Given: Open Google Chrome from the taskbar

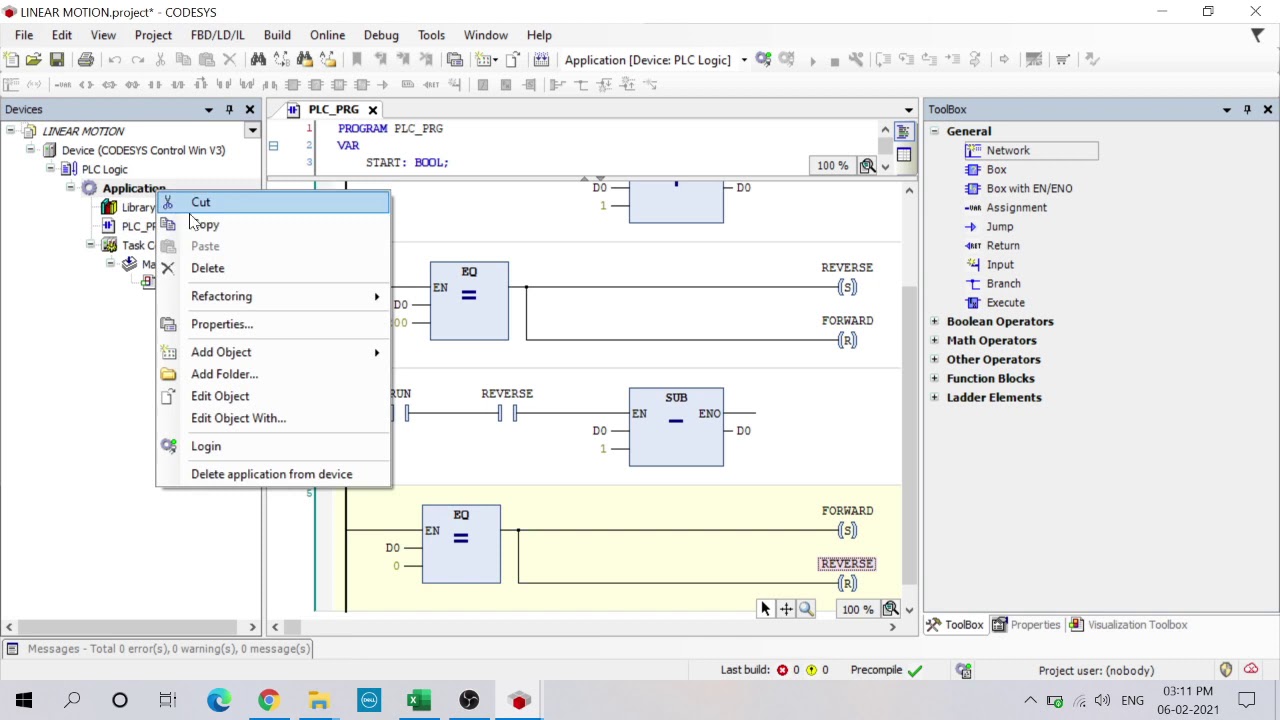Looking at the screenshot, I should click(x=268, y=700).
